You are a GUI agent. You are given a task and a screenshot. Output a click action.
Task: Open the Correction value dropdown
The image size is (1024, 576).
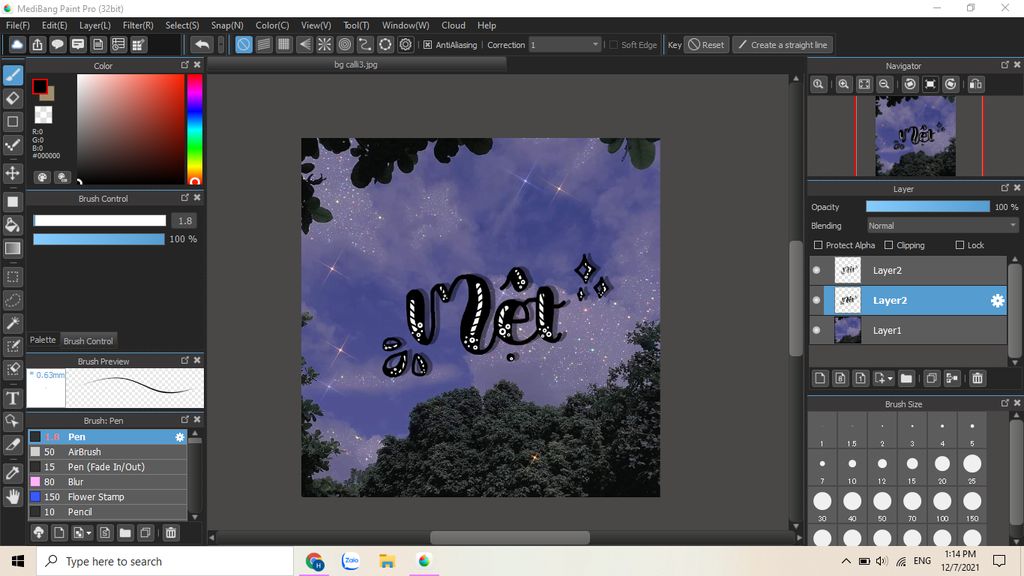point(564,45)
